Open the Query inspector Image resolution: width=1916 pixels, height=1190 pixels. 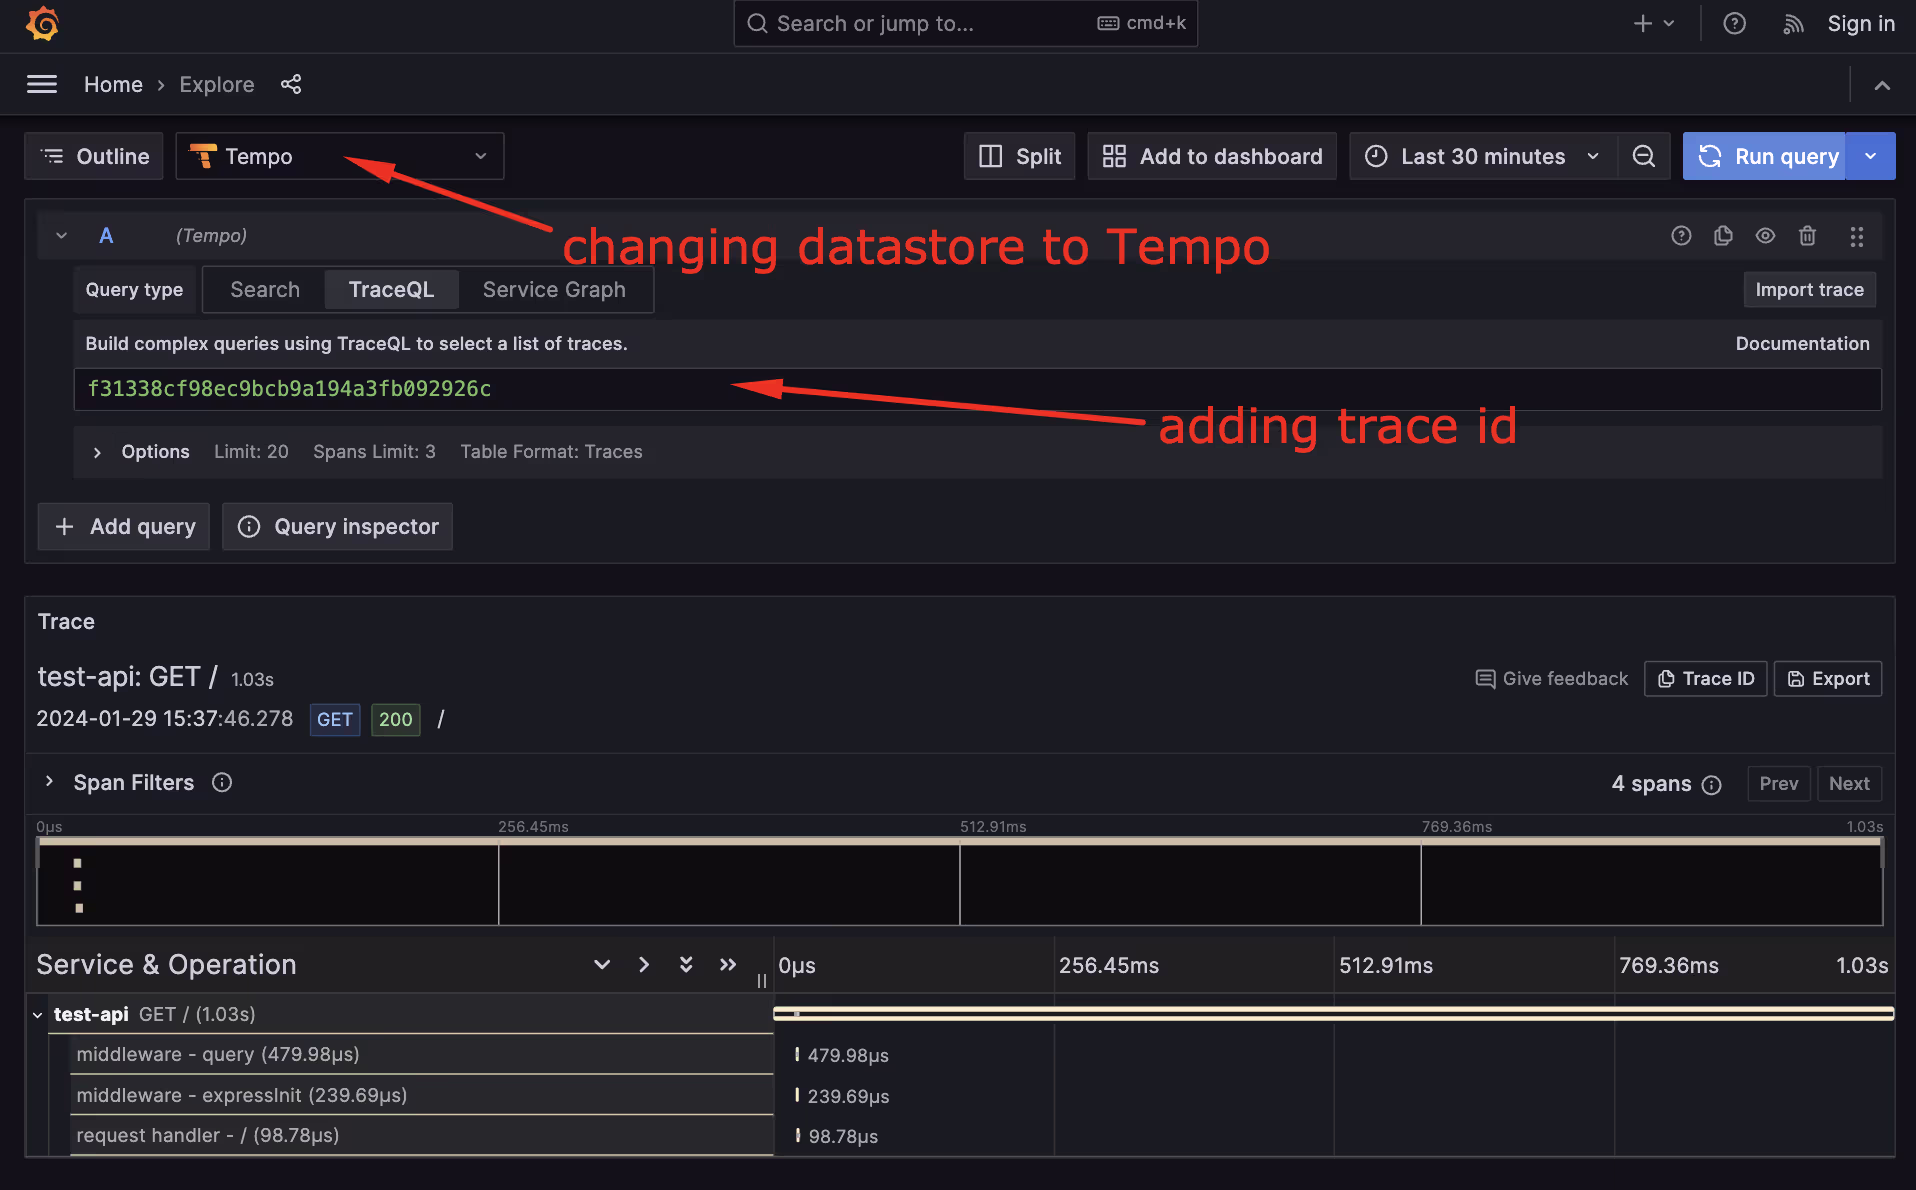coord(338,526)
